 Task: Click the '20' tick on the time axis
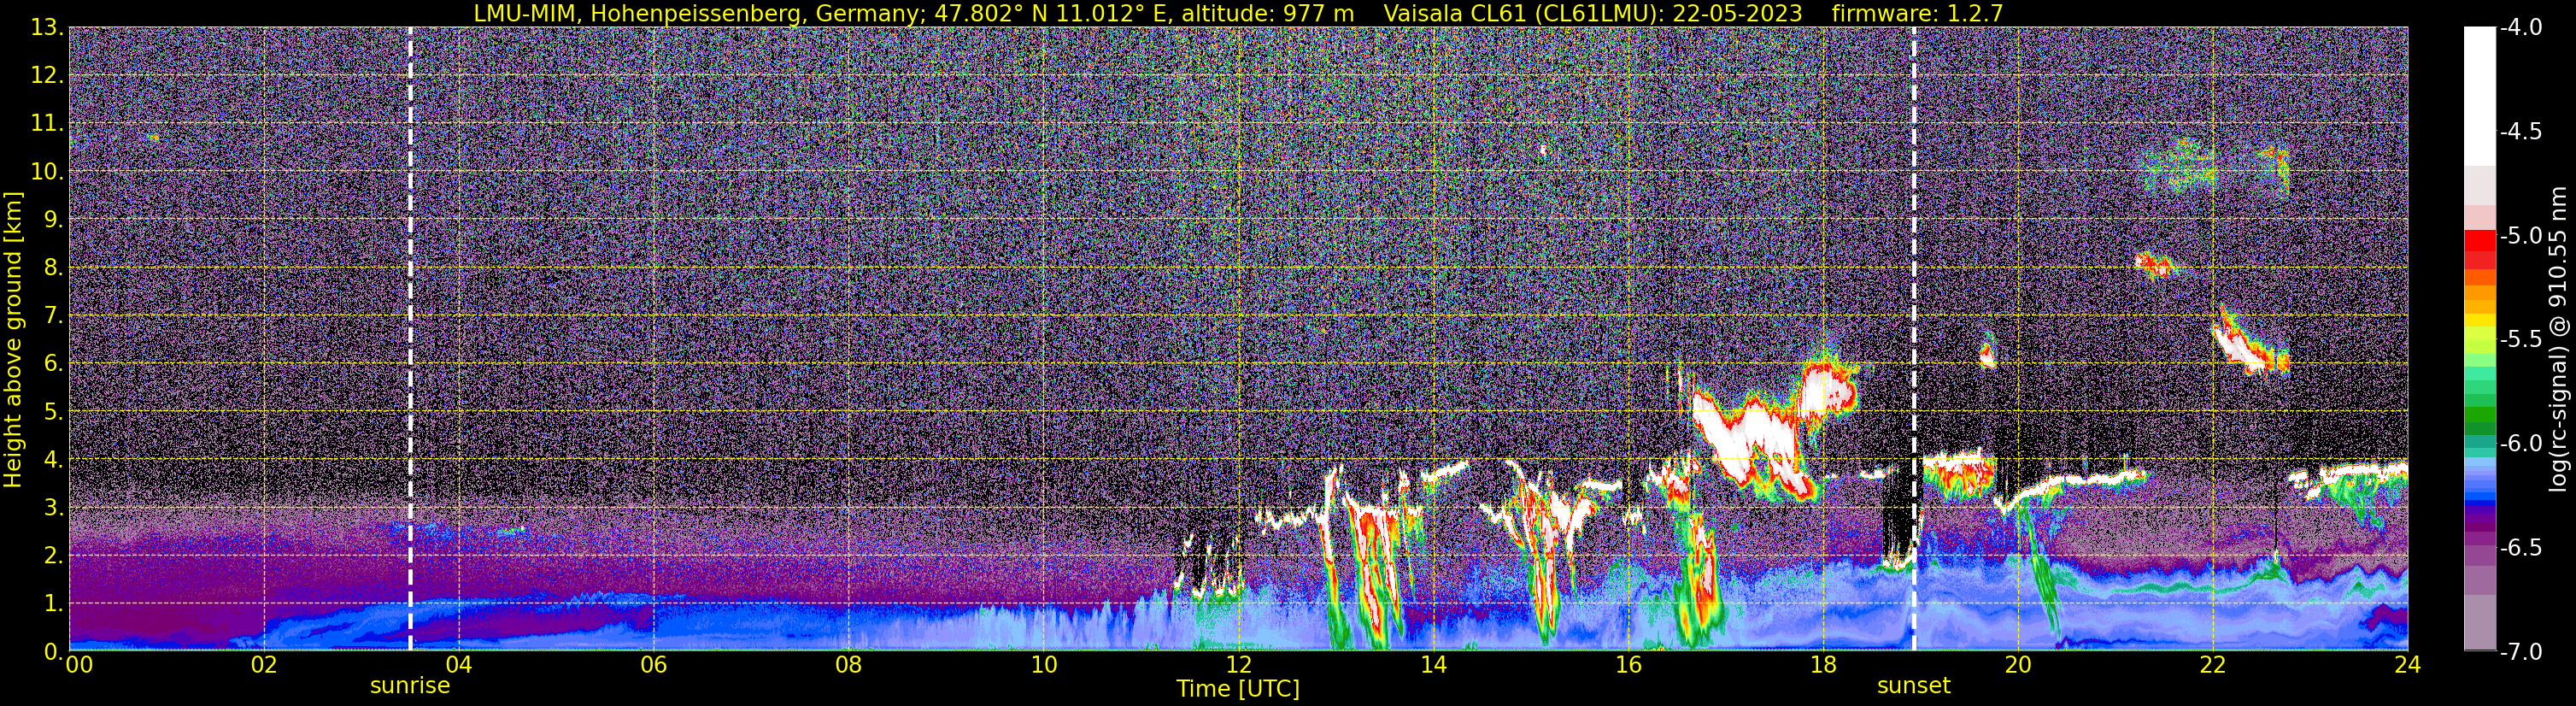tap(2018, 664)
